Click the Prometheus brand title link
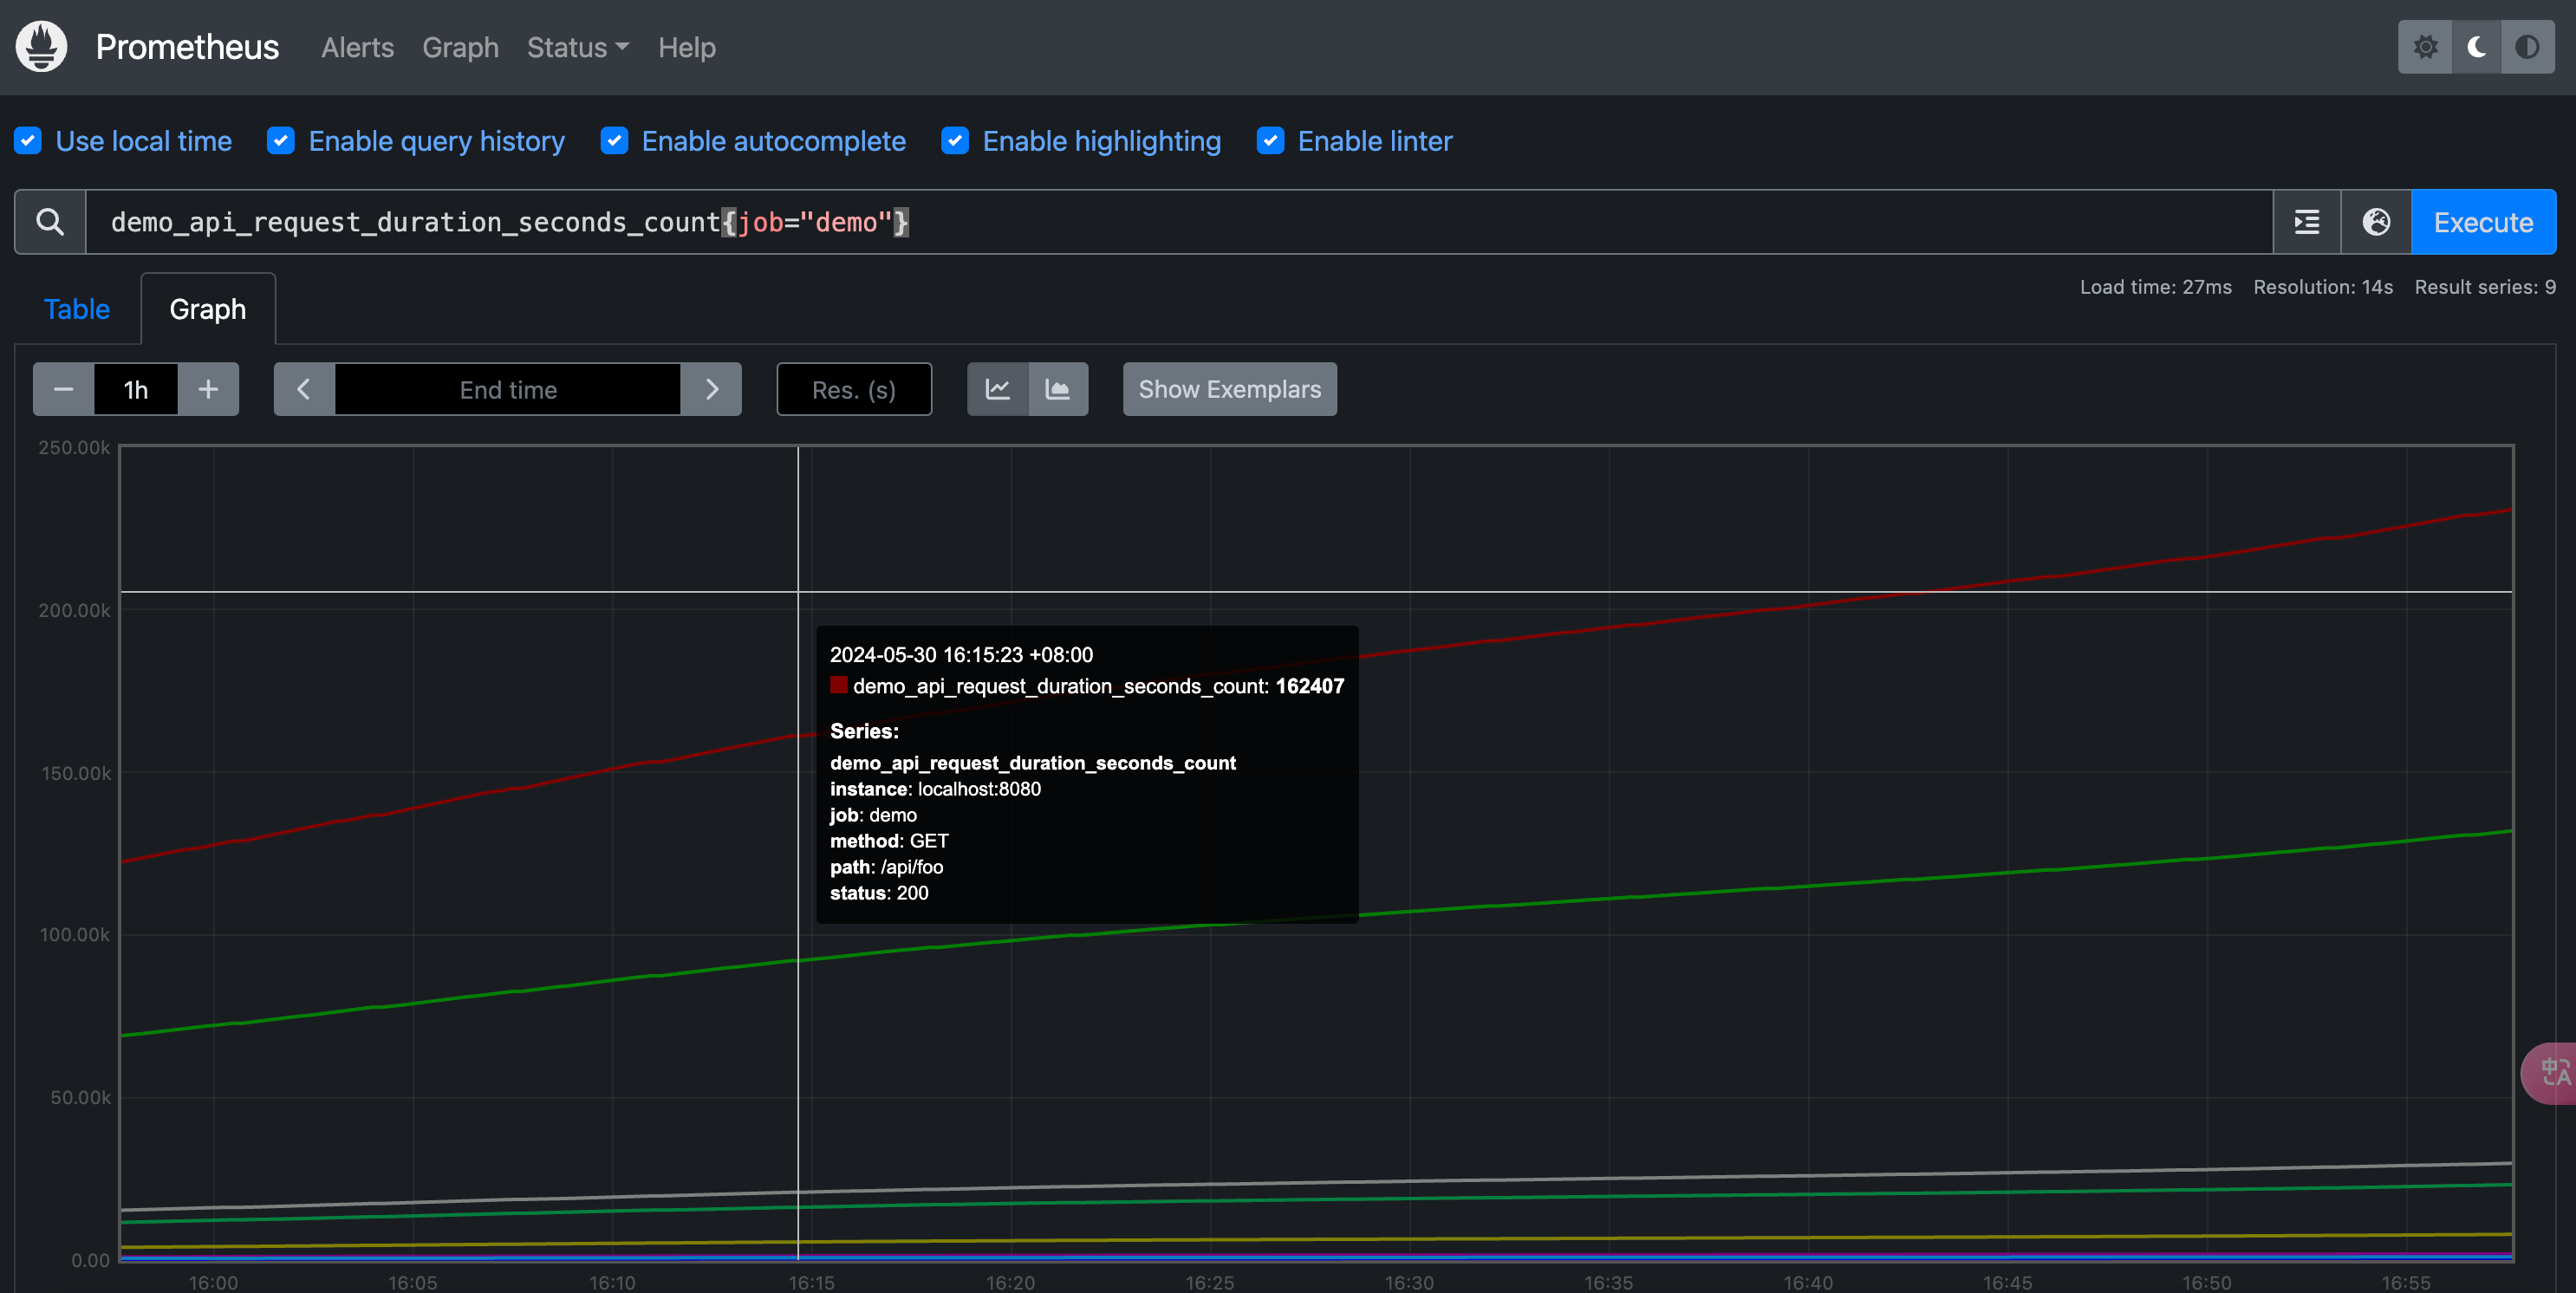The width and height of the screenshot is (2576, 1293). 187,47
